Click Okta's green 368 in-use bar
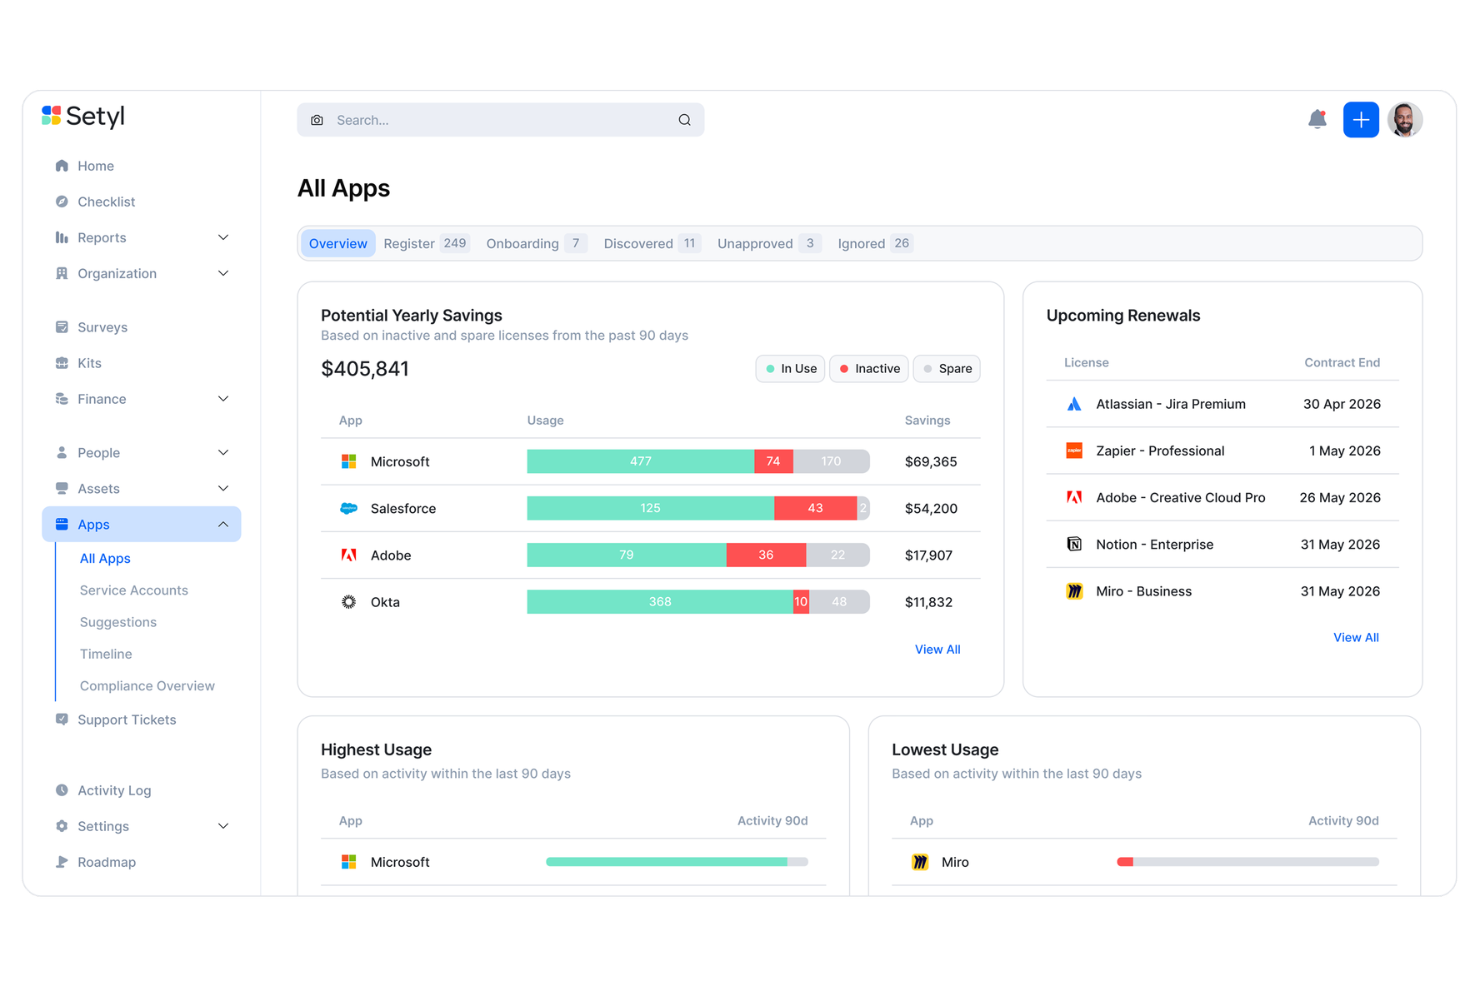Image resolution: width=1480 pixels, height=987 pixels. click(660, 602)
